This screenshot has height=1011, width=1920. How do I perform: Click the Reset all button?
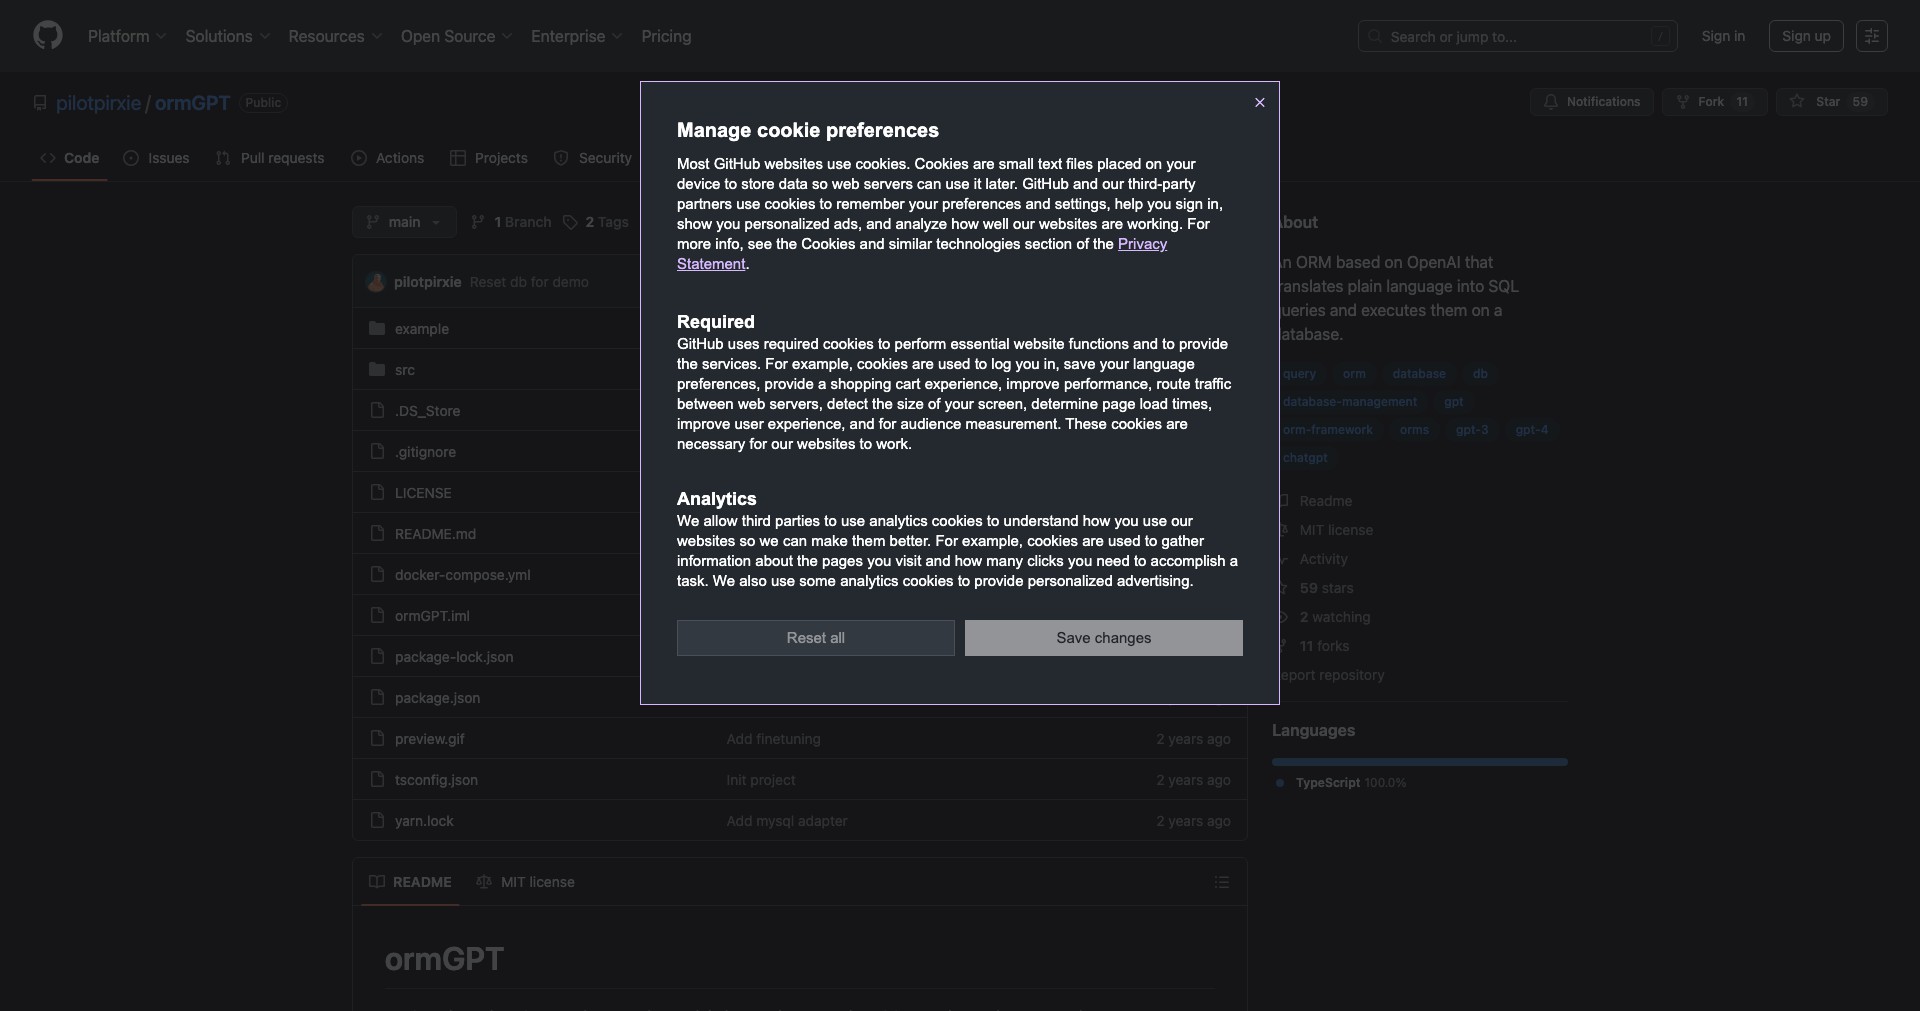815,638
